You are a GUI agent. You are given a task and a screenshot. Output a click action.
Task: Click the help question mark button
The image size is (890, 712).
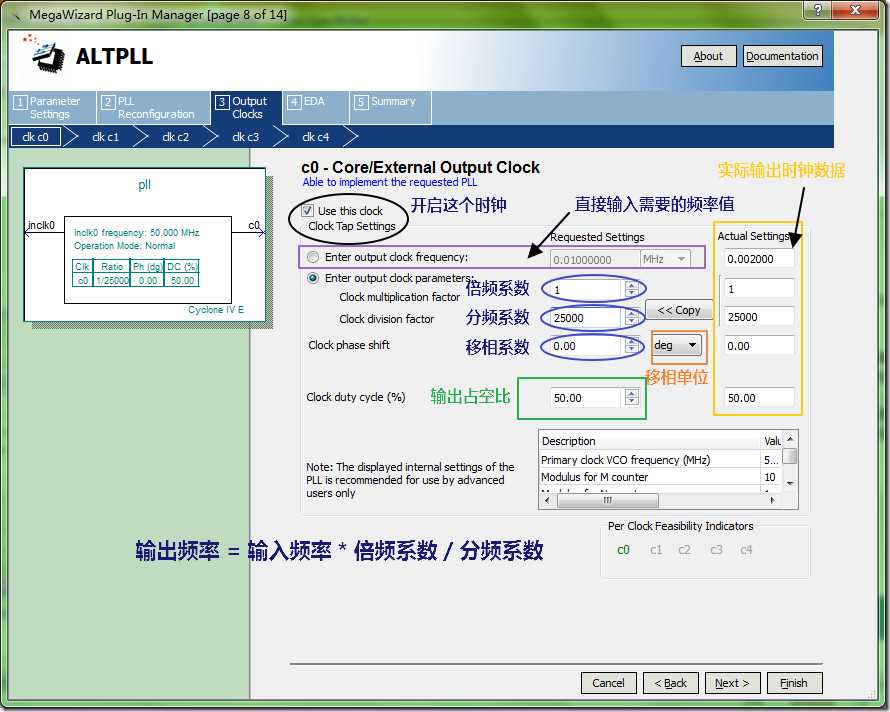[817, 10]
